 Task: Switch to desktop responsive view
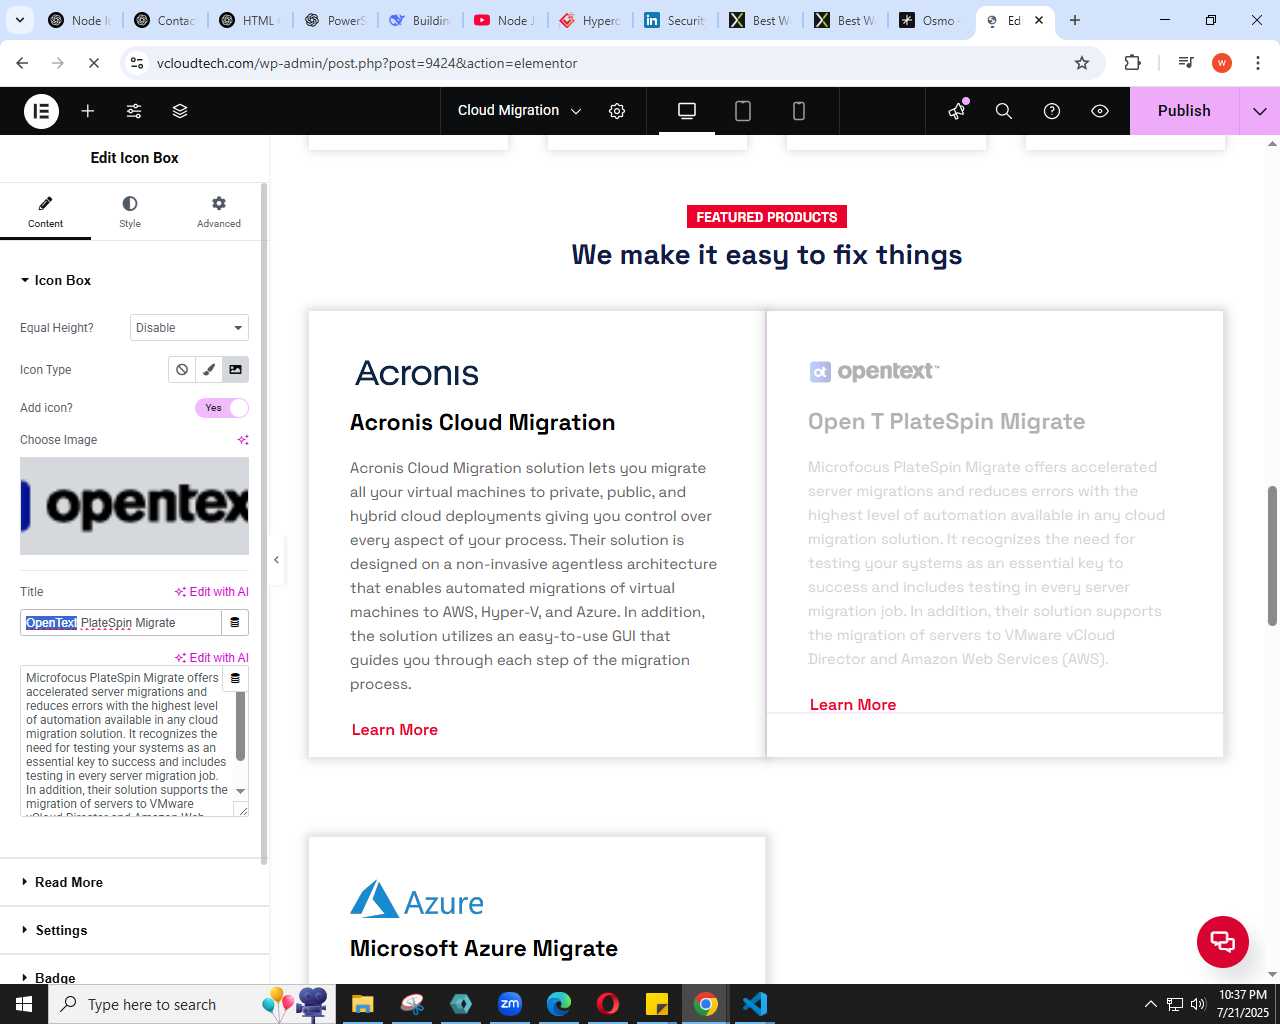coord(687,111)
